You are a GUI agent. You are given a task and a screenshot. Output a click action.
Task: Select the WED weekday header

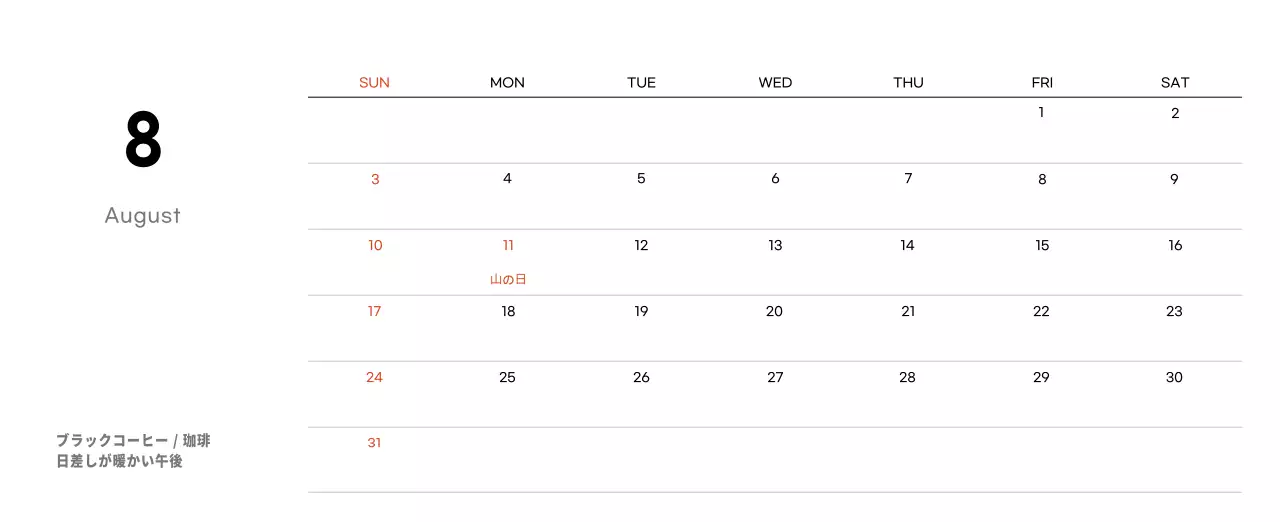tap(775, 83)
